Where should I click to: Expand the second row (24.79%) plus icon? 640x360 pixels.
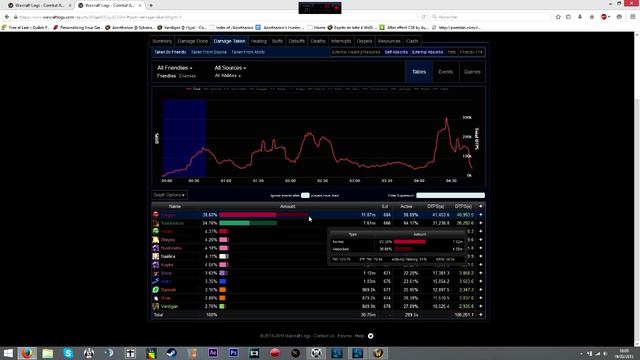tap(480, 223)
